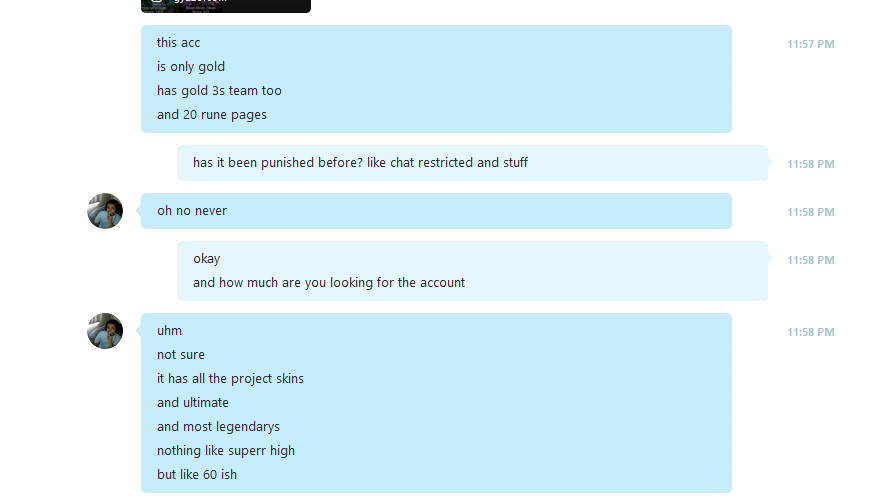This screenshot has width=889, height=503.
Task: Select the "is only gold" message
Action: [x=191, y=67]
